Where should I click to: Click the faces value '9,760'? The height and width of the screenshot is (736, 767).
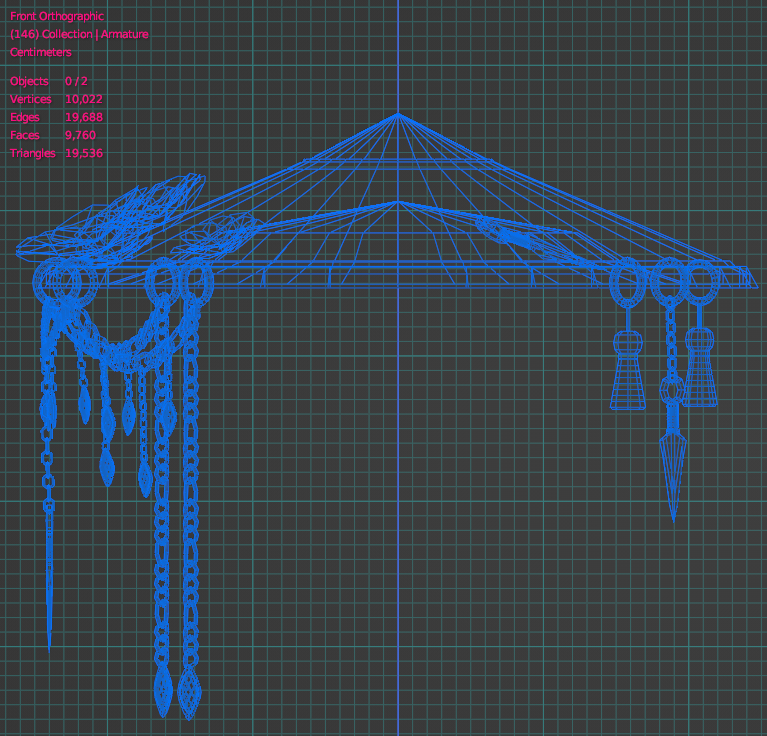tap(80, 135)
